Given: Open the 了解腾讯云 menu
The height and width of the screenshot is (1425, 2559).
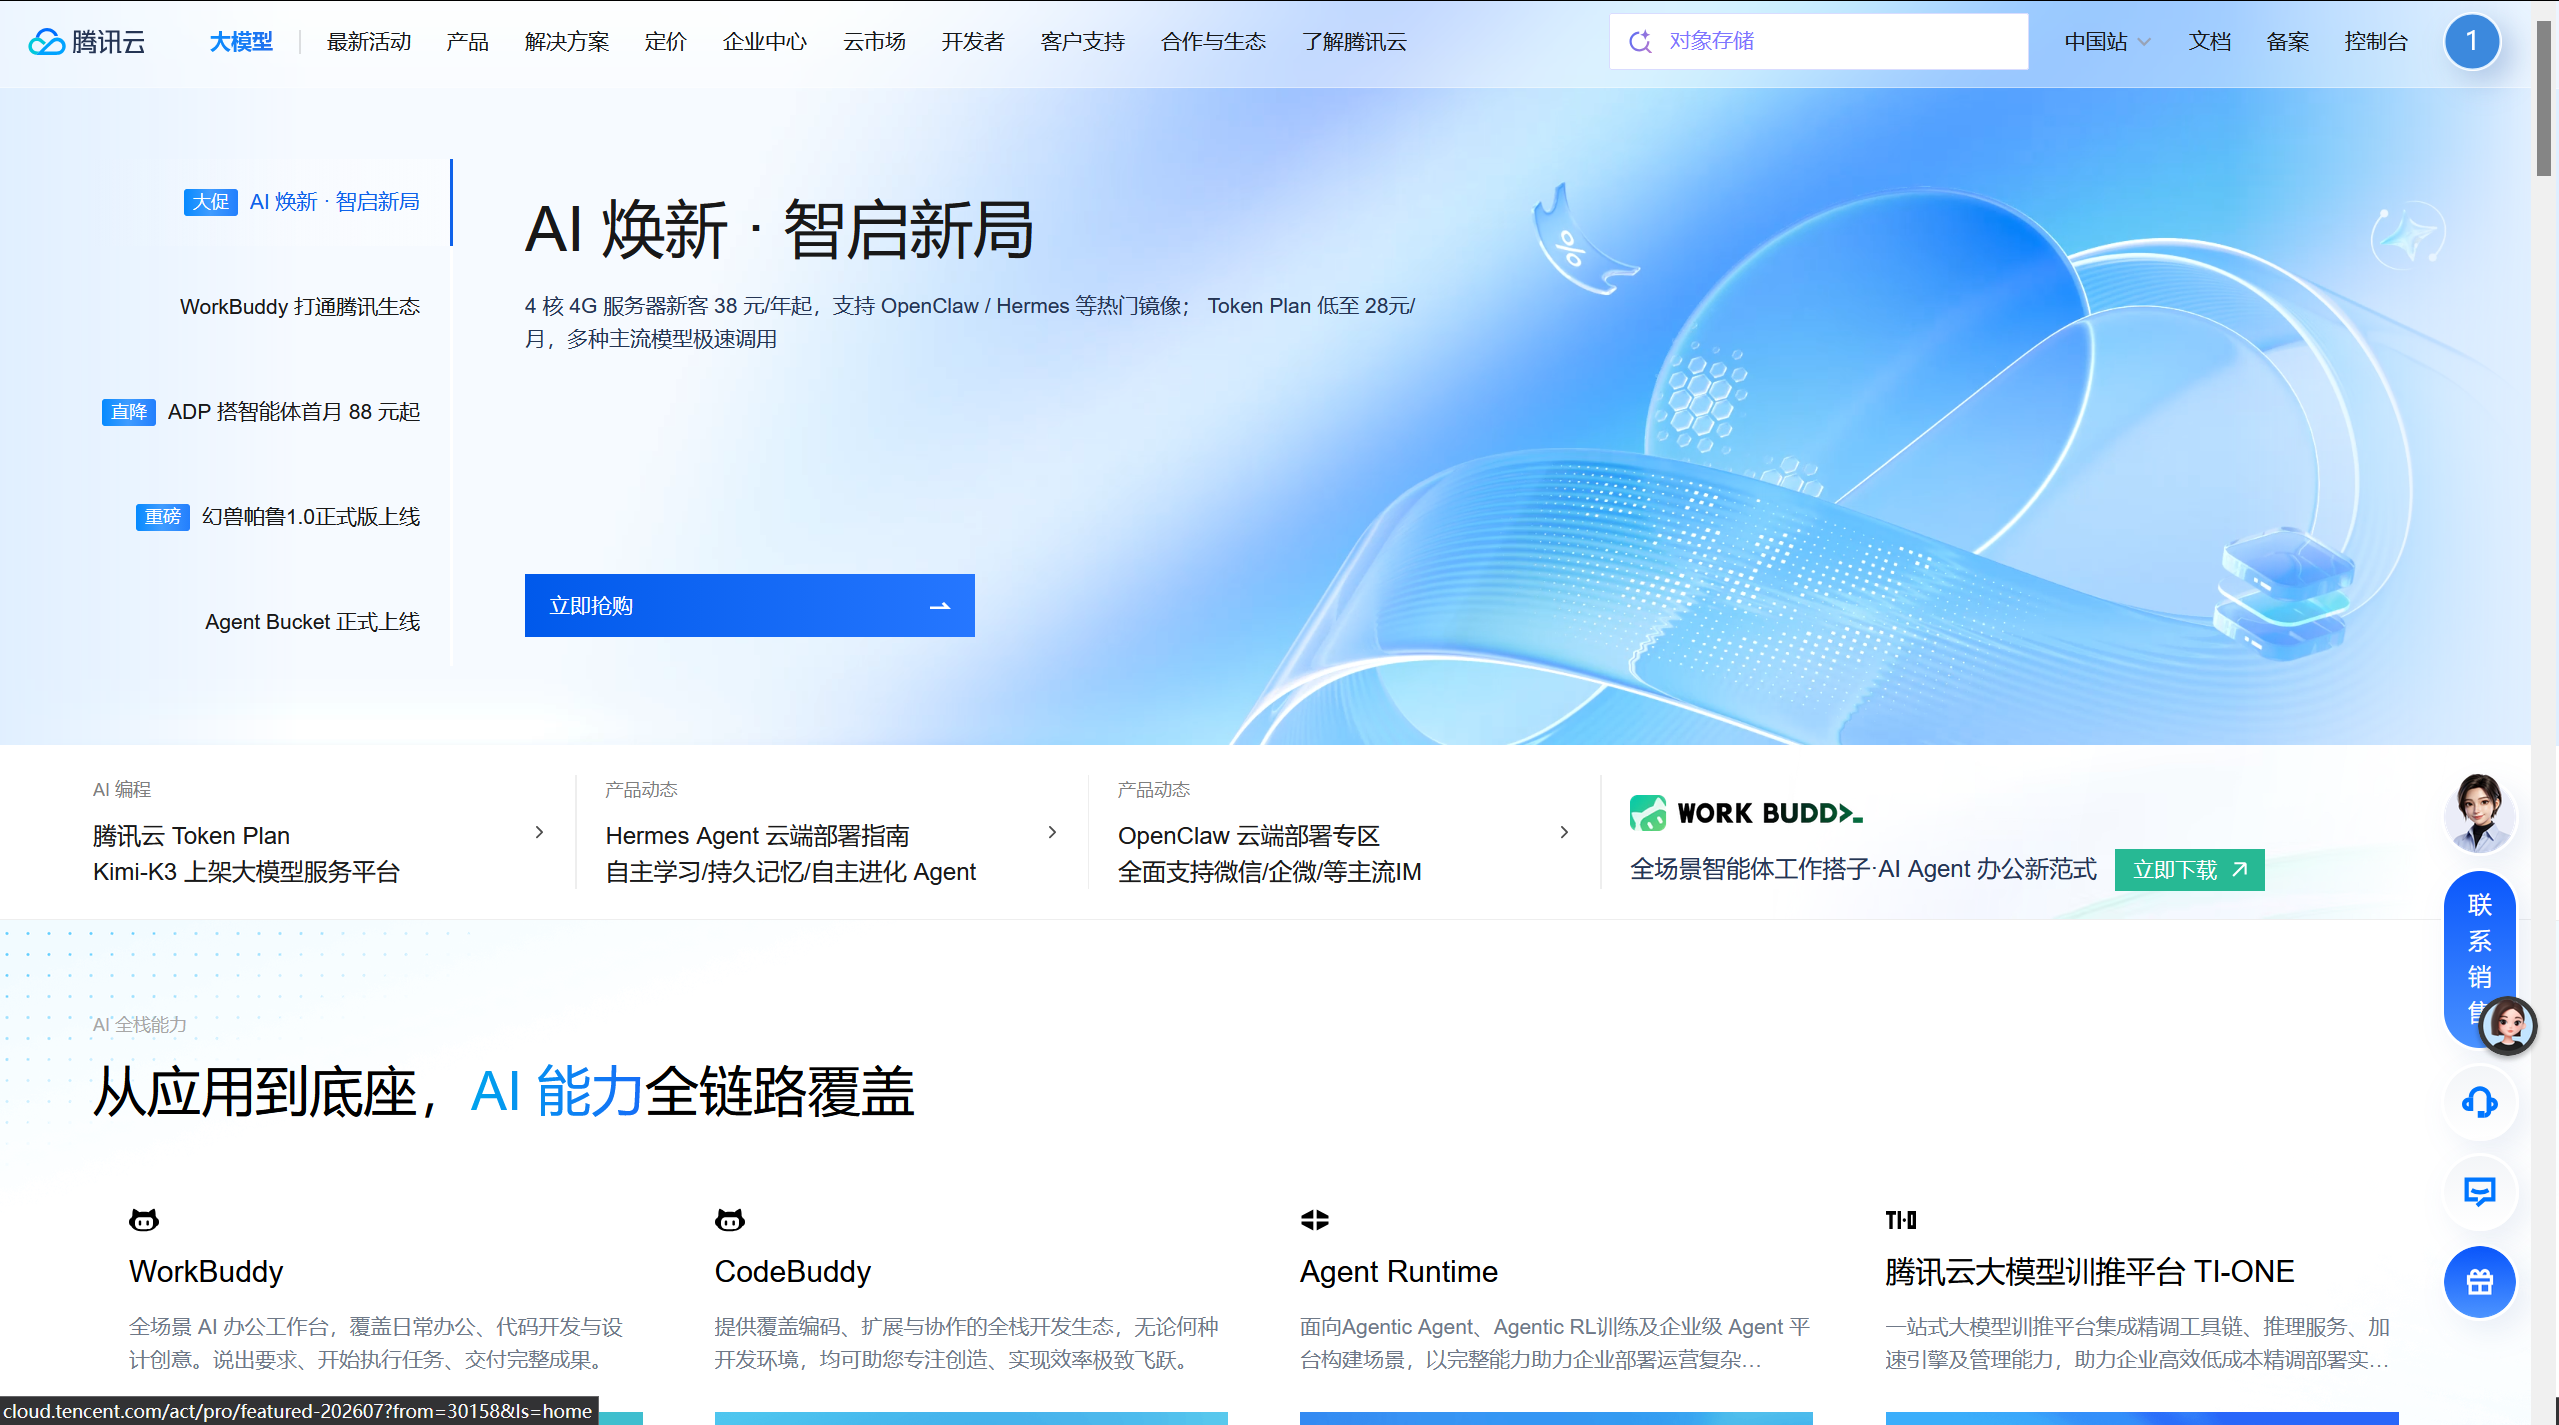Looking at the screenshot, I should coord(1354,42).
